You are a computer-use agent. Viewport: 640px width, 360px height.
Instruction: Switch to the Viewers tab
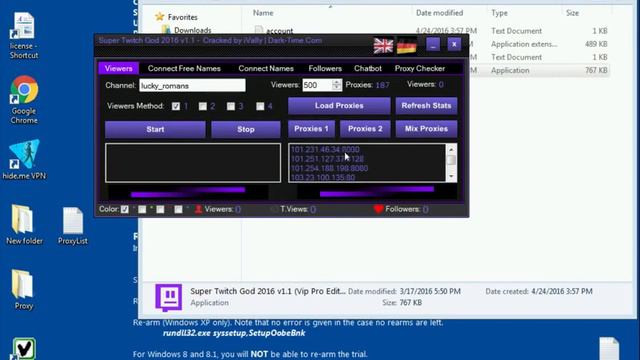tap(118, 68)
